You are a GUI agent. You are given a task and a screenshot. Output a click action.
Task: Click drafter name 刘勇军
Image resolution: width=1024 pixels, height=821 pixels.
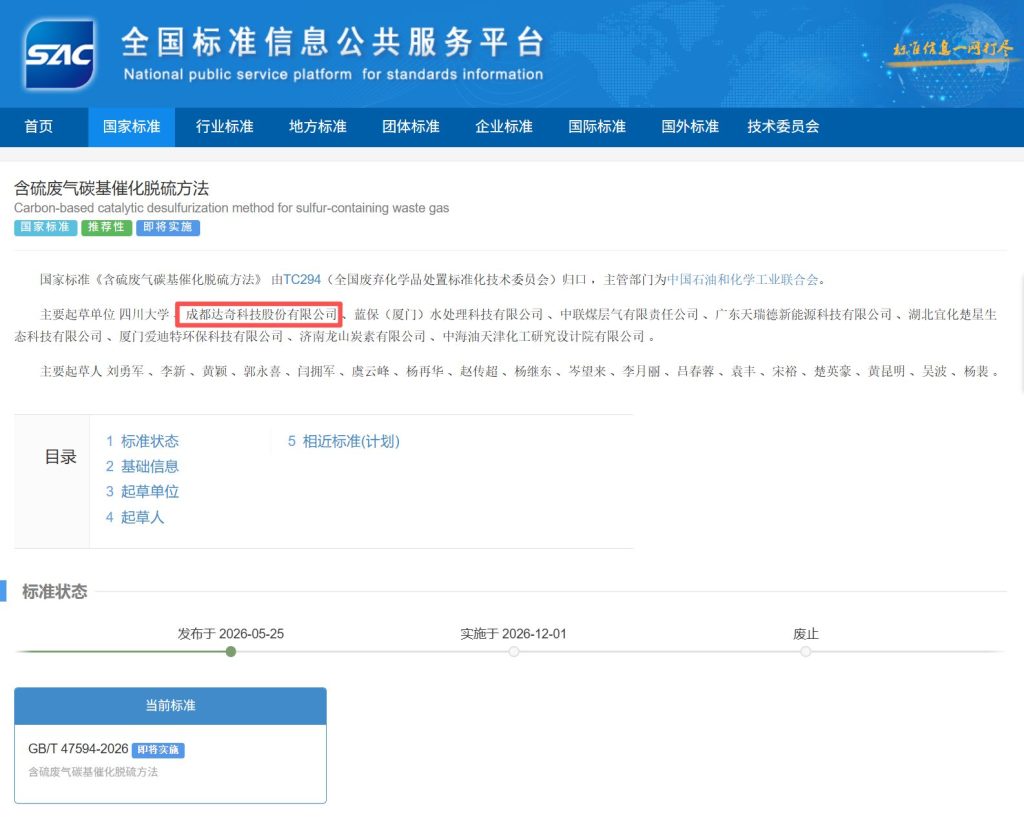[125, 372]
